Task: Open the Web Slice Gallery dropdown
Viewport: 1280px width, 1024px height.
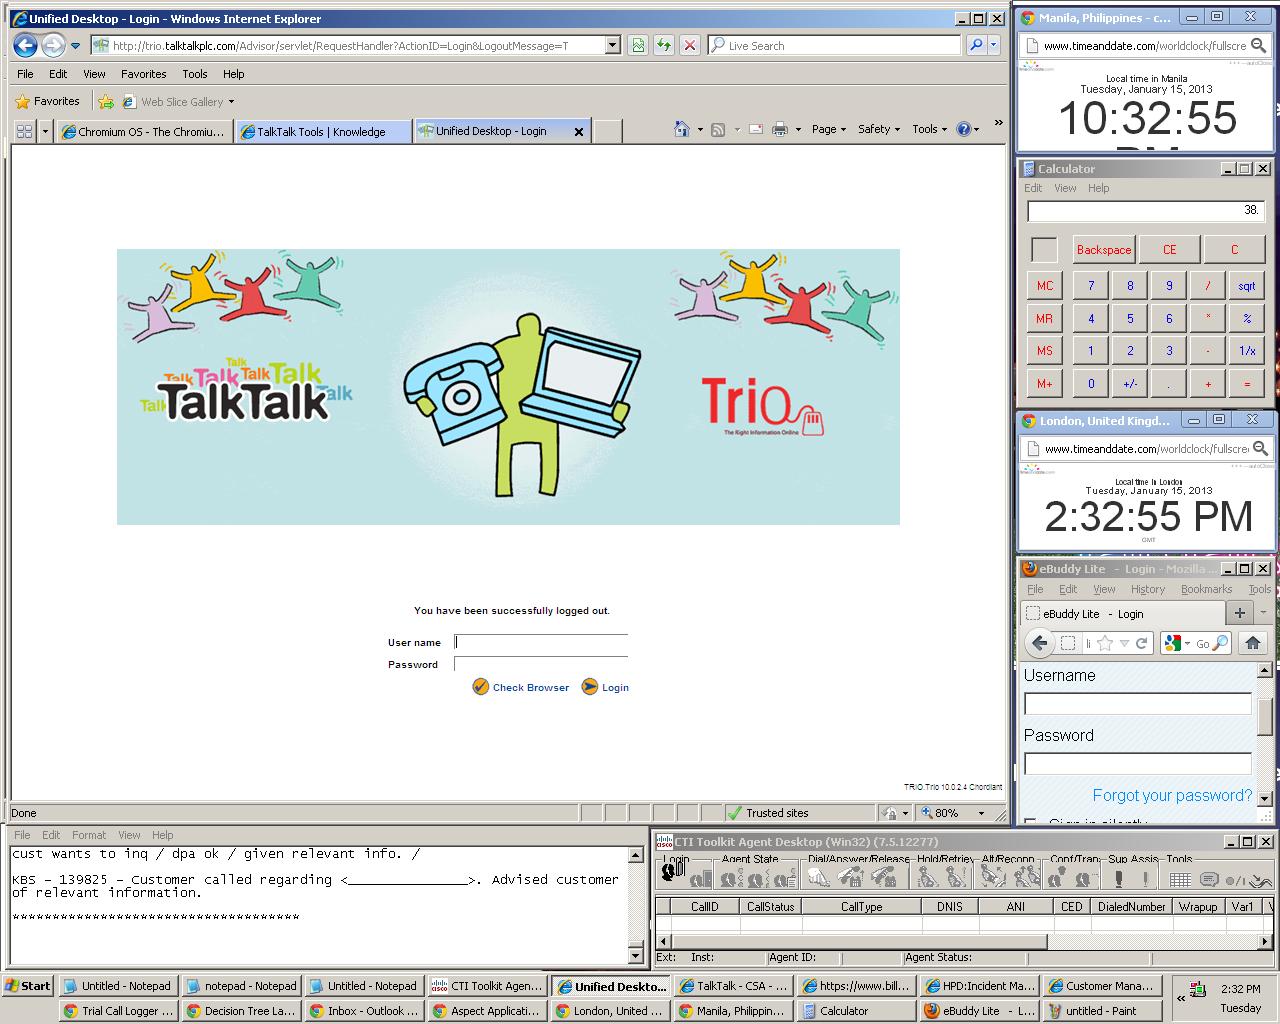Action: pos(231,101)
